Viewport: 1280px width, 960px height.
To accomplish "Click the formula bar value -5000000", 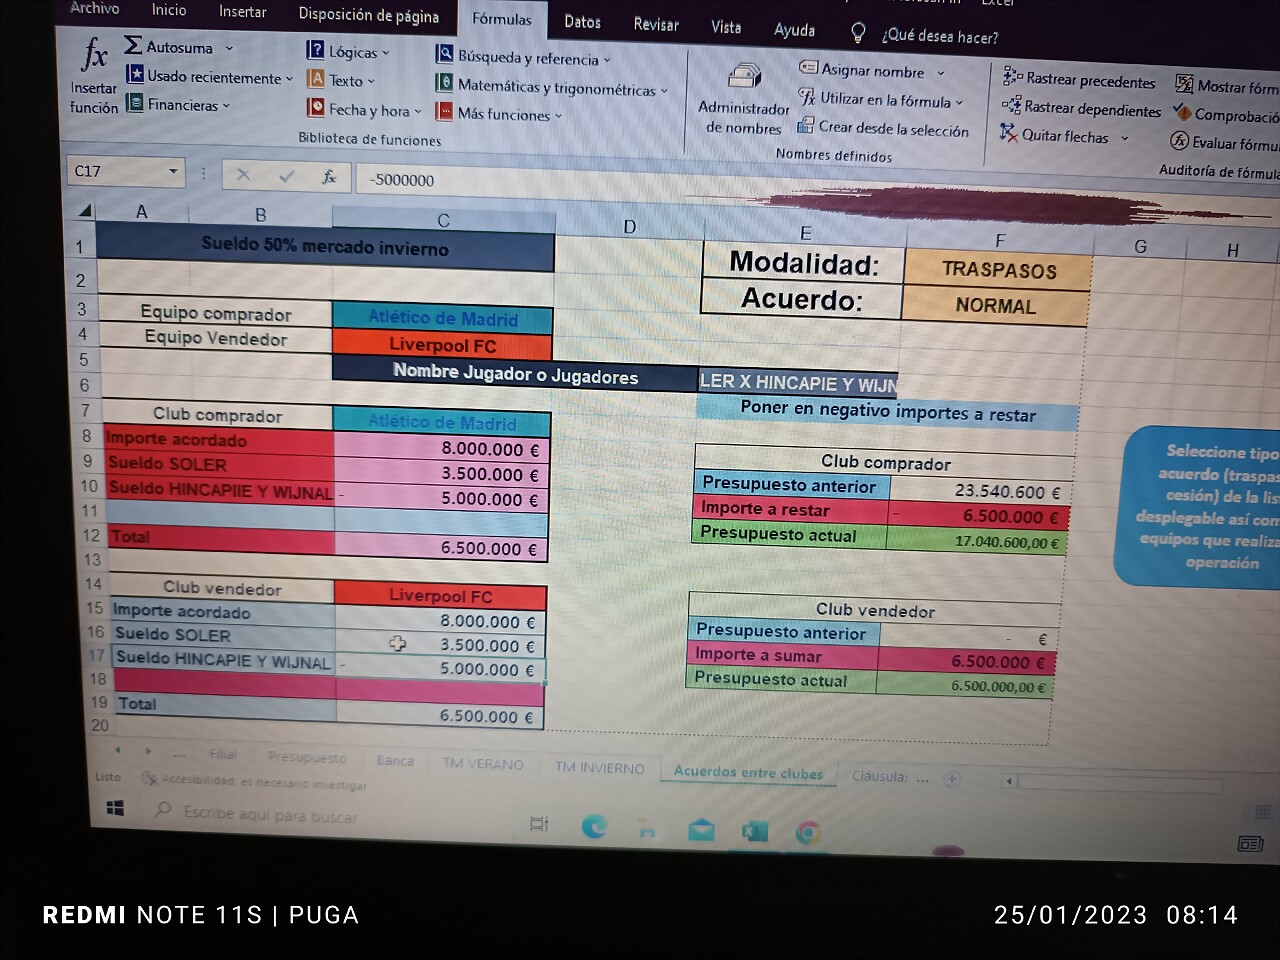I will 402,180.
